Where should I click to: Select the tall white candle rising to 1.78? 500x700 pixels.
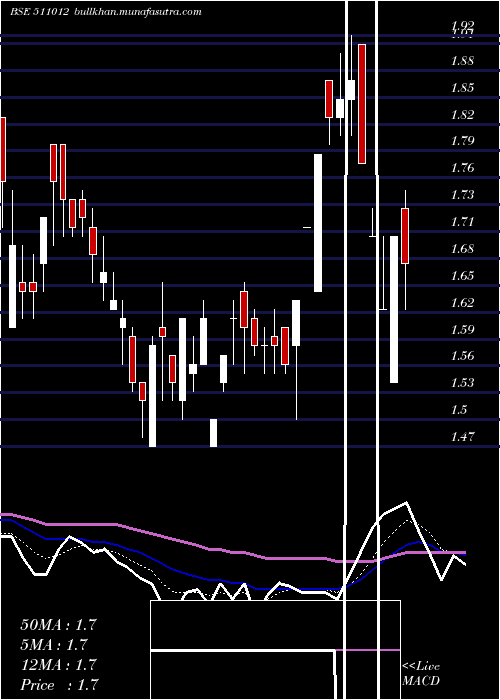[x=318, y=223]
